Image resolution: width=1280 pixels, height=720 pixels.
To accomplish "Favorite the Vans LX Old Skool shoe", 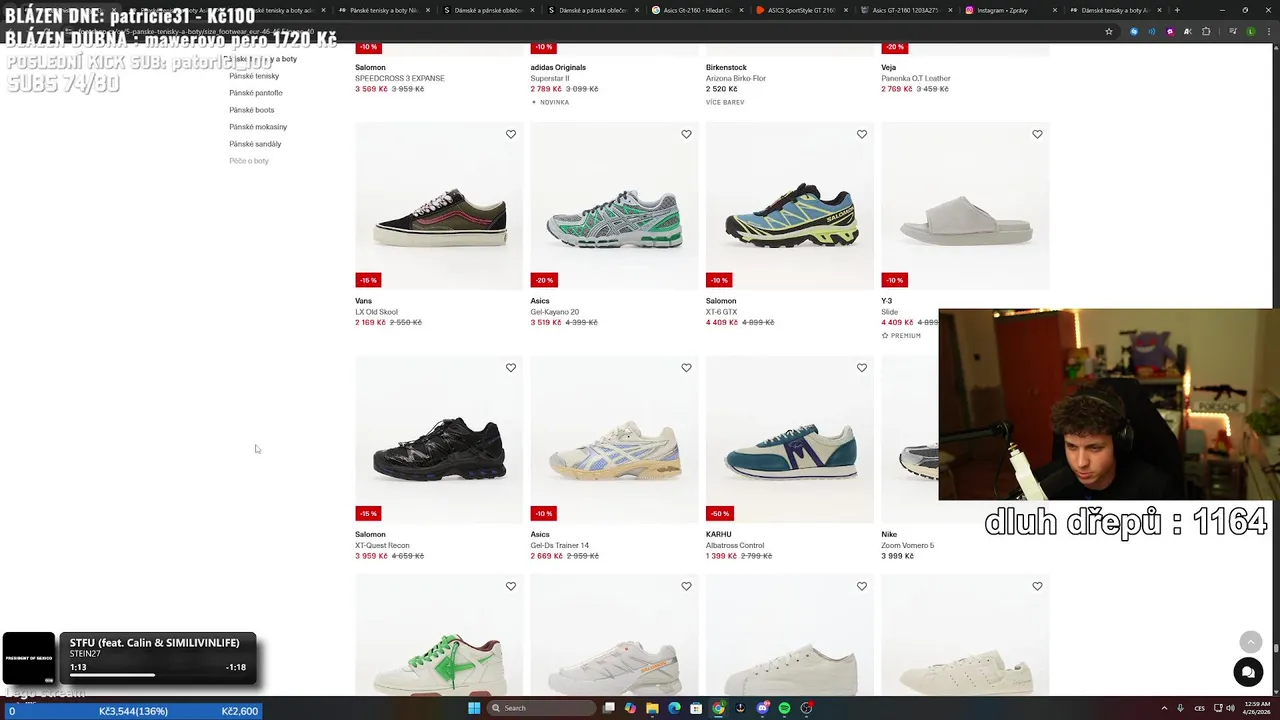I will tap(511, 134).
